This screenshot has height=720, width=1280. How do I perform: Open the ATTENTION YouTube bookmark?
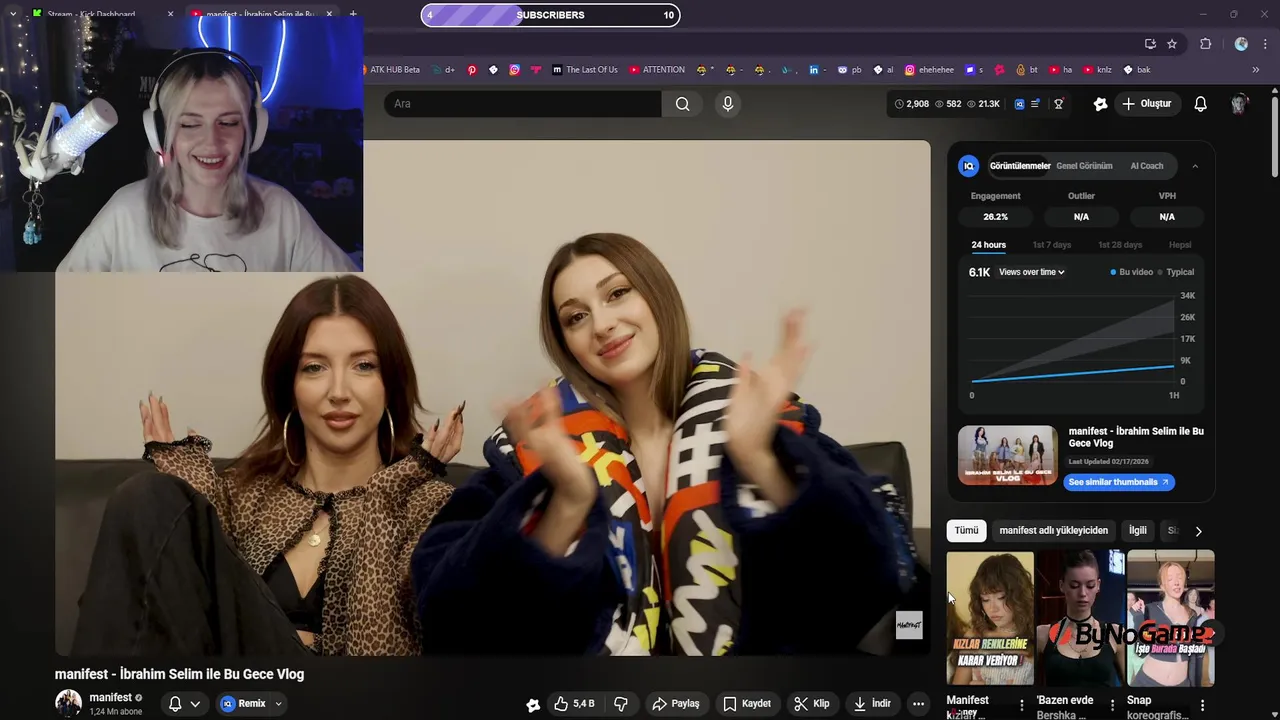click(x=657, y=70)
